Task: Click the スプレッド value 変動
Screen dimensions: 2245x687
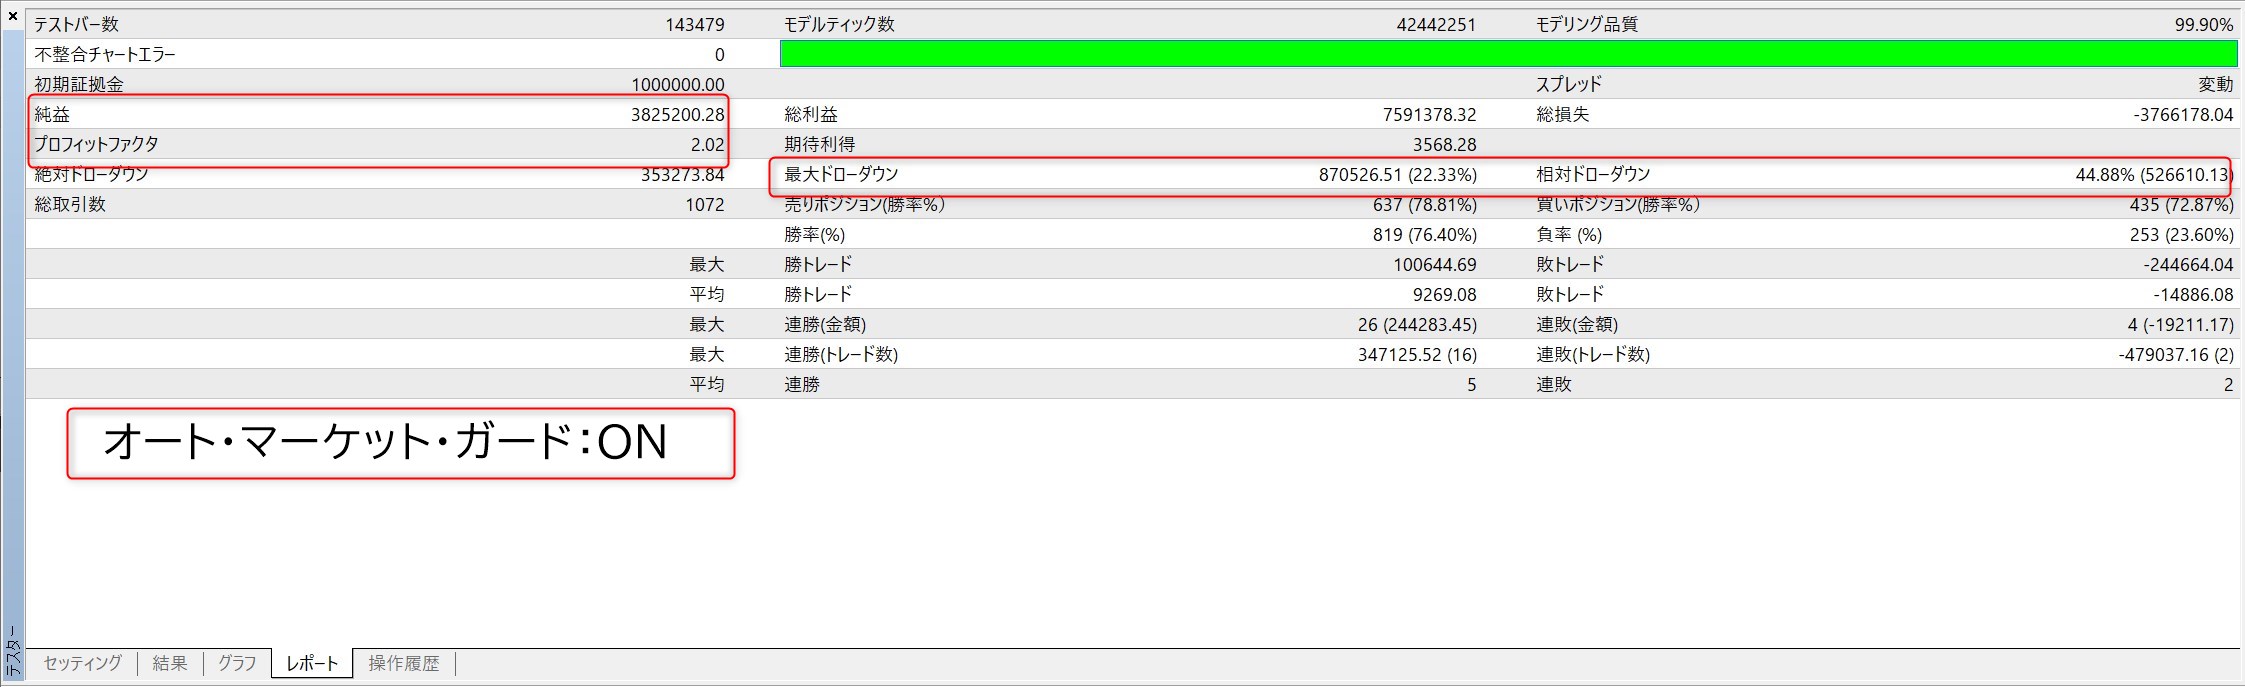Action: tap(2214, 84)
